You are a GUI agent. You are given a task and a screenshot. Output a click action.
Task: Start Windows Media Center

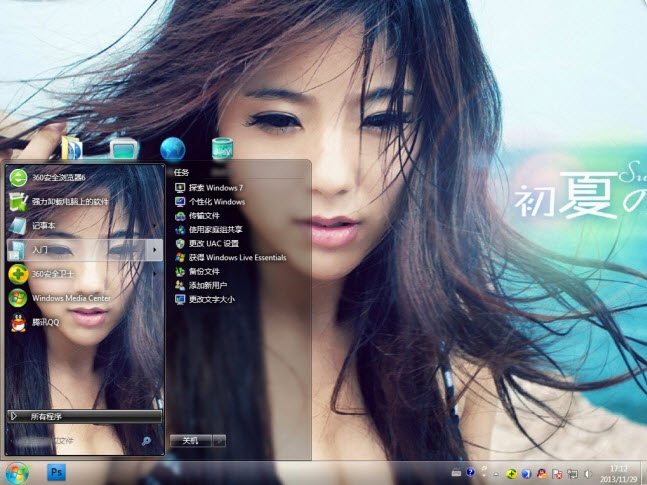pos(85,298)
